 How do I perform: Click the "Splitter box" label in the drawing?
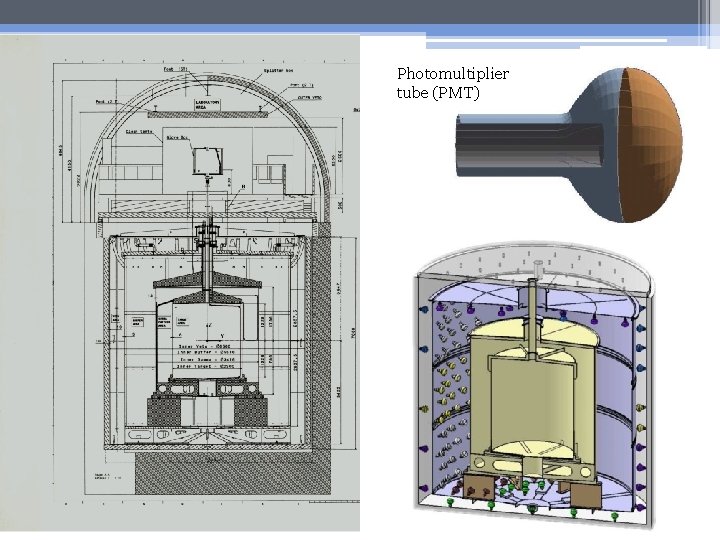coord(278,71)
